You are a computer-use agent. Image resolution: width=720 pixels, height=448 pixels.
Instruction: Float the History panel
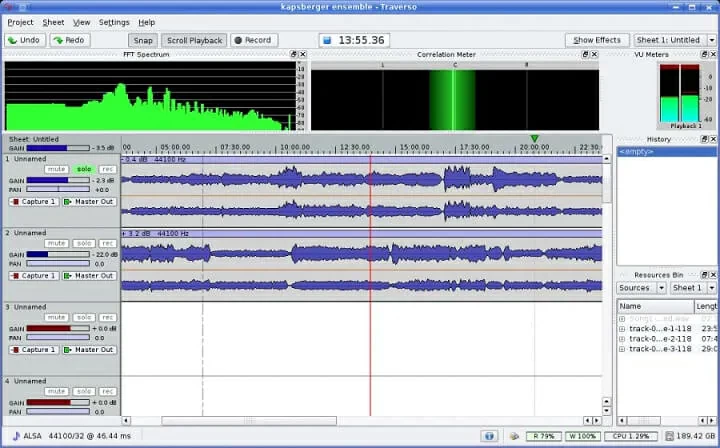pyautogui.click(x=702, y=139)
